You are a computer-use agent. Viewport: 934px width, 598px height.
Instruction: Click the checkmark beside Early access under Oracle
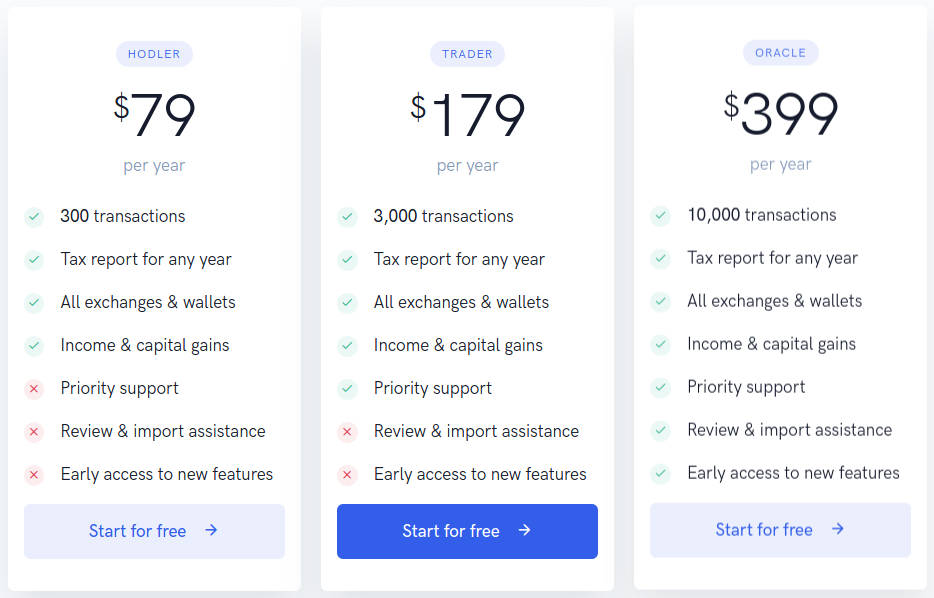click(660, 472)
